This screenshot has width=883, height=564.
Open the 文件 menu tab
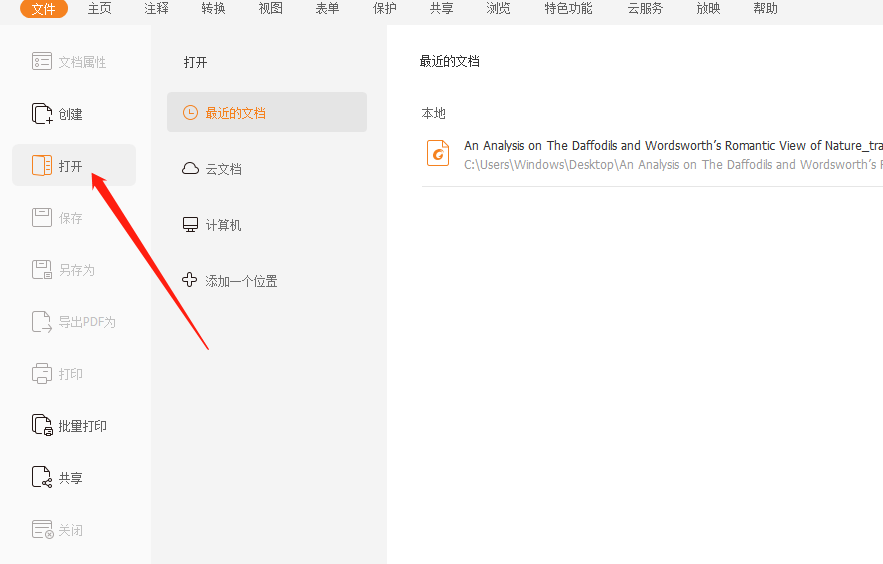(44, 9)
